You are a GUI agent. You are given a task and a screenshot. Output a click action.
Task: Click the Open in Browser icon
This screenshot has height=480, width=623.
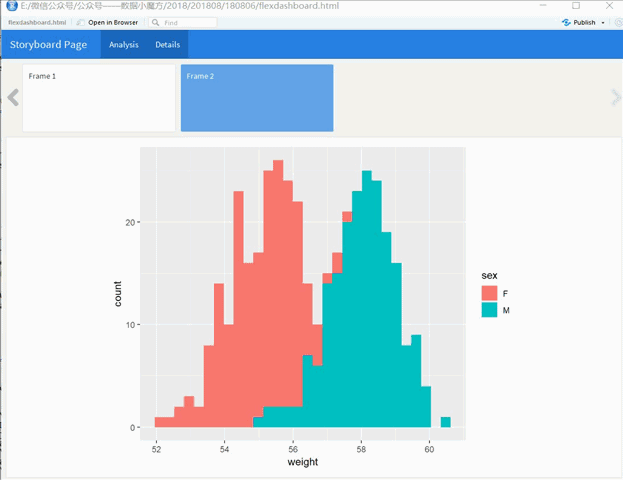tap(80, 23)
